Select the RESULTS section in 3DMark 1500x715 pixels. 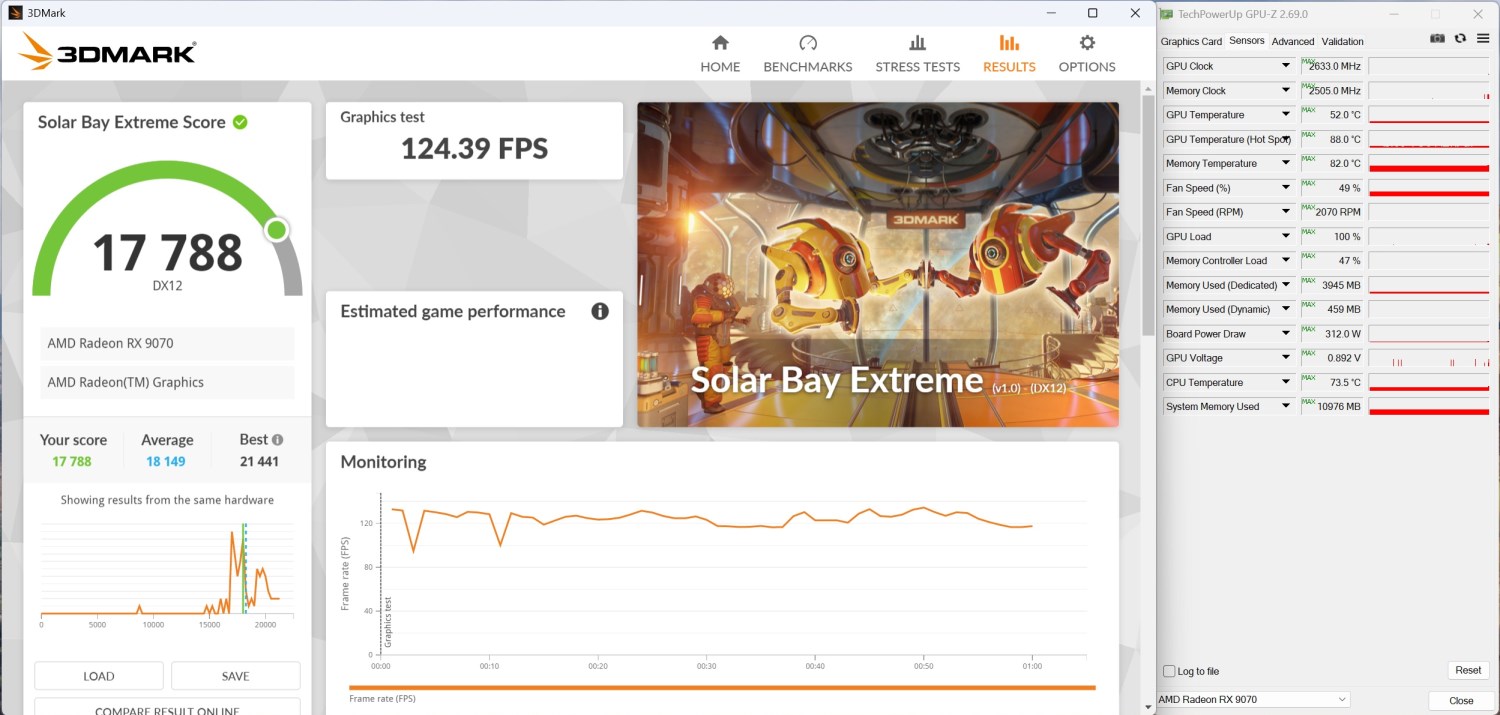tap(1009, 54)
